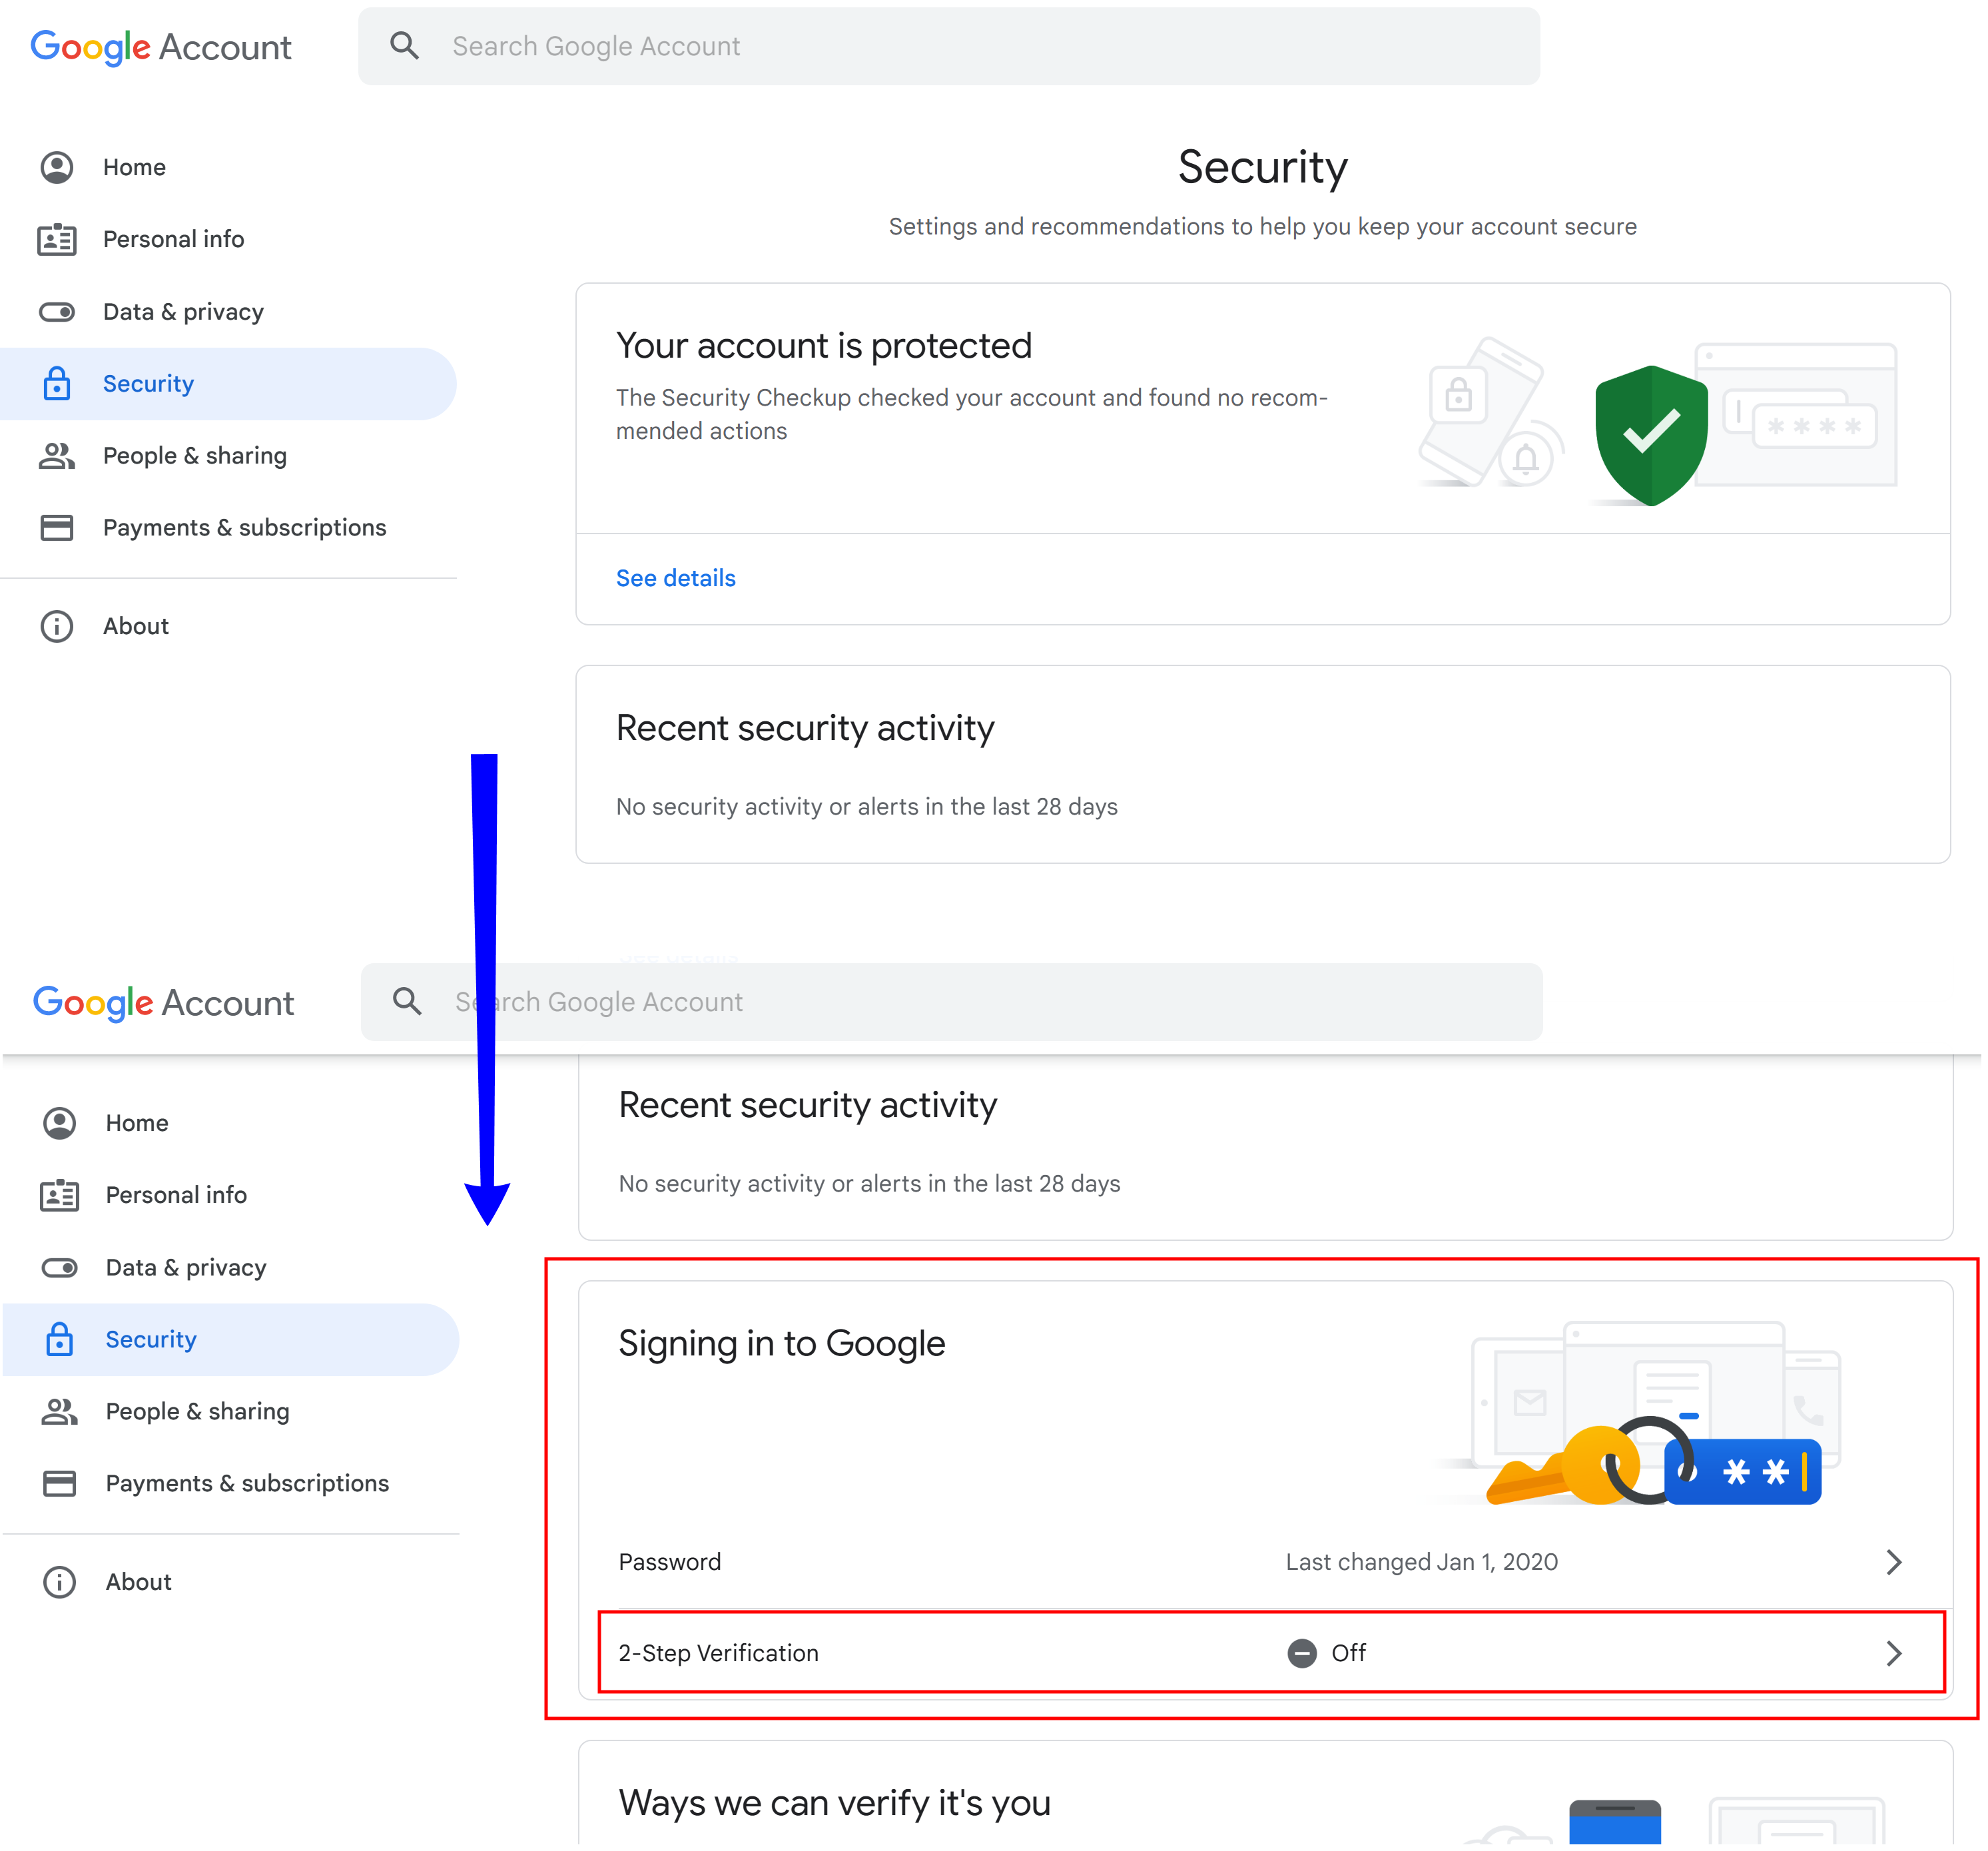Screen dimensions: 1988x1851
Task: Click the Google Account logo in the top header
Action: coord(161,47)
